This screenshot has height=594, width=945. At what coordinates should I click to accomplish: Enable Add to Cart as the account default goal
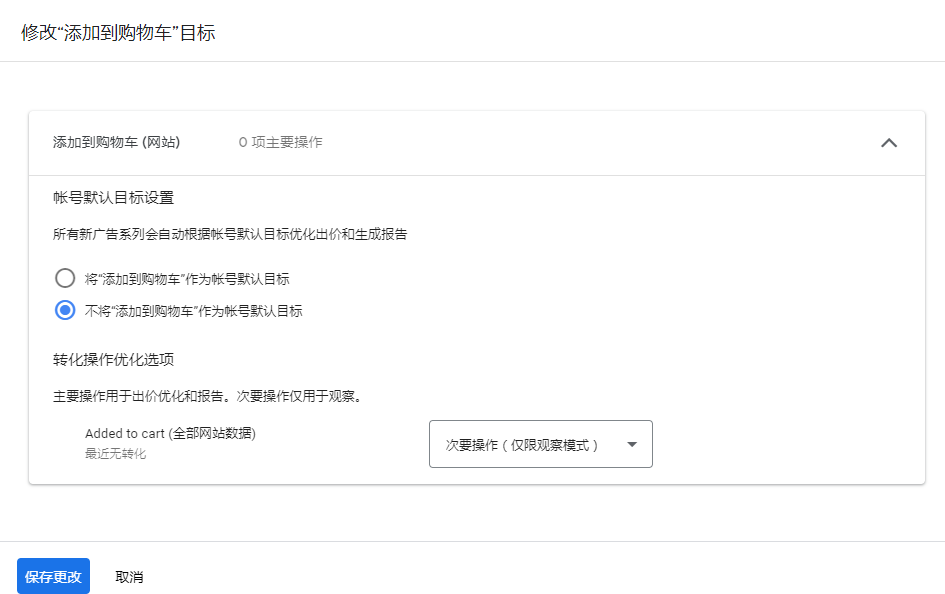(65, 278)
